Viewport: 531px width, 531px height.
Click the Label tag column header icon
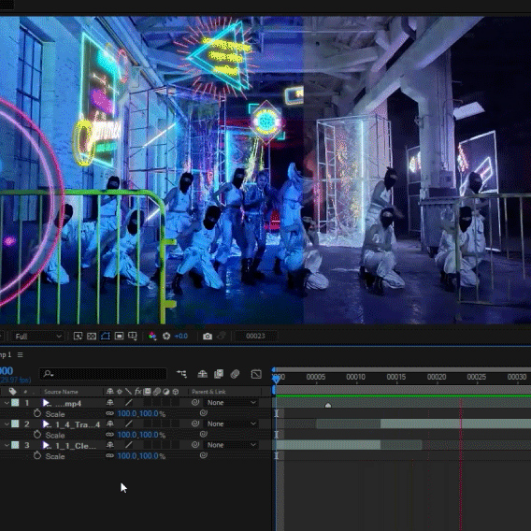(x=13, y=391)
